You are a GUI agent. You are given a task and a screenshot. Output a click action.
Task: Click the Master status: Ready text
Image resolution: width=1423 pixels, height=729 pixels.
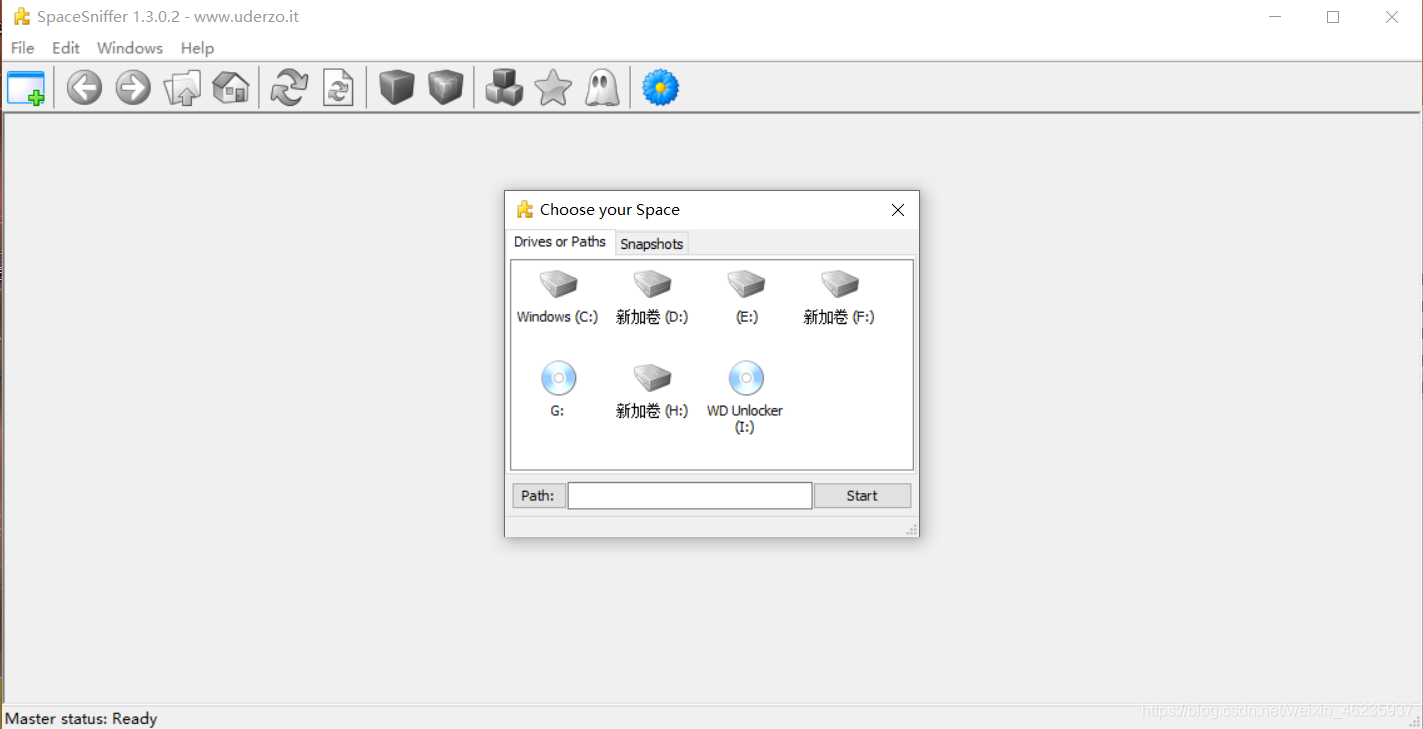point(81,718)
